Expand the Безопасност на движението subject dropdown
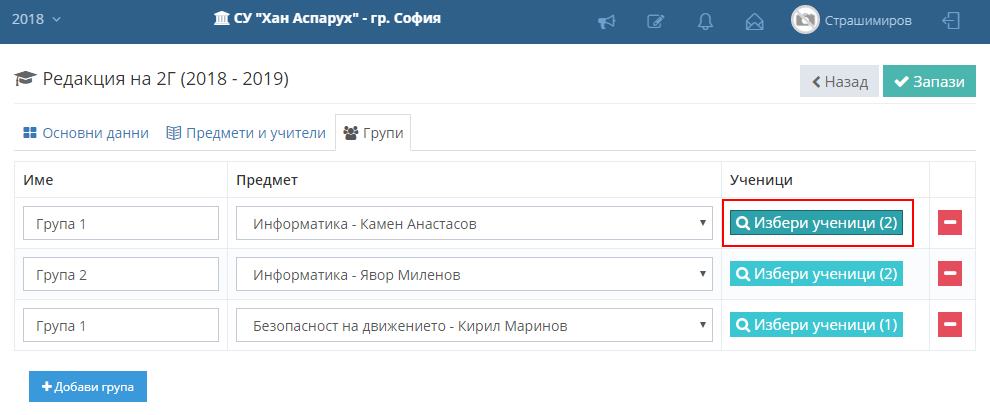The image size is (990, 415). pyautogui.click(x=474, y=325)
